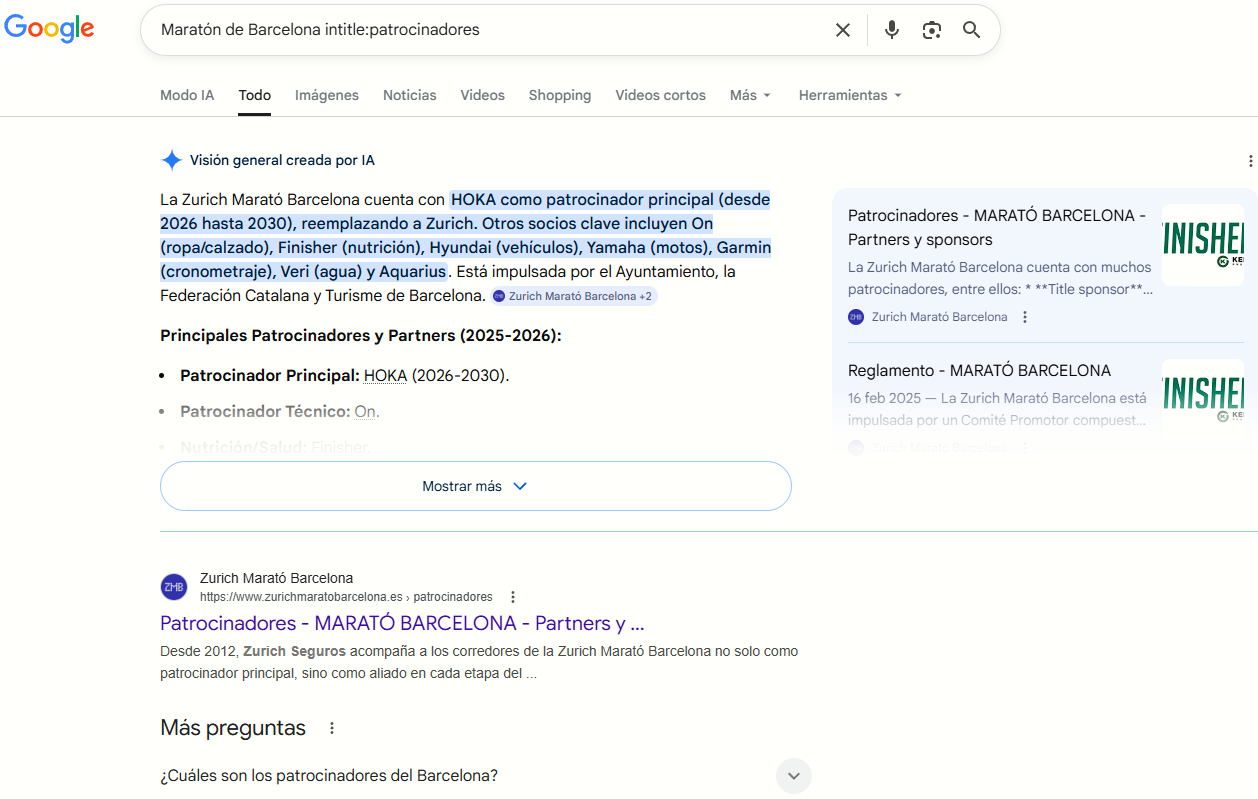This screenshot has height=799, width=1258.
Task: Open Google Lens image search
Action: 931,29
